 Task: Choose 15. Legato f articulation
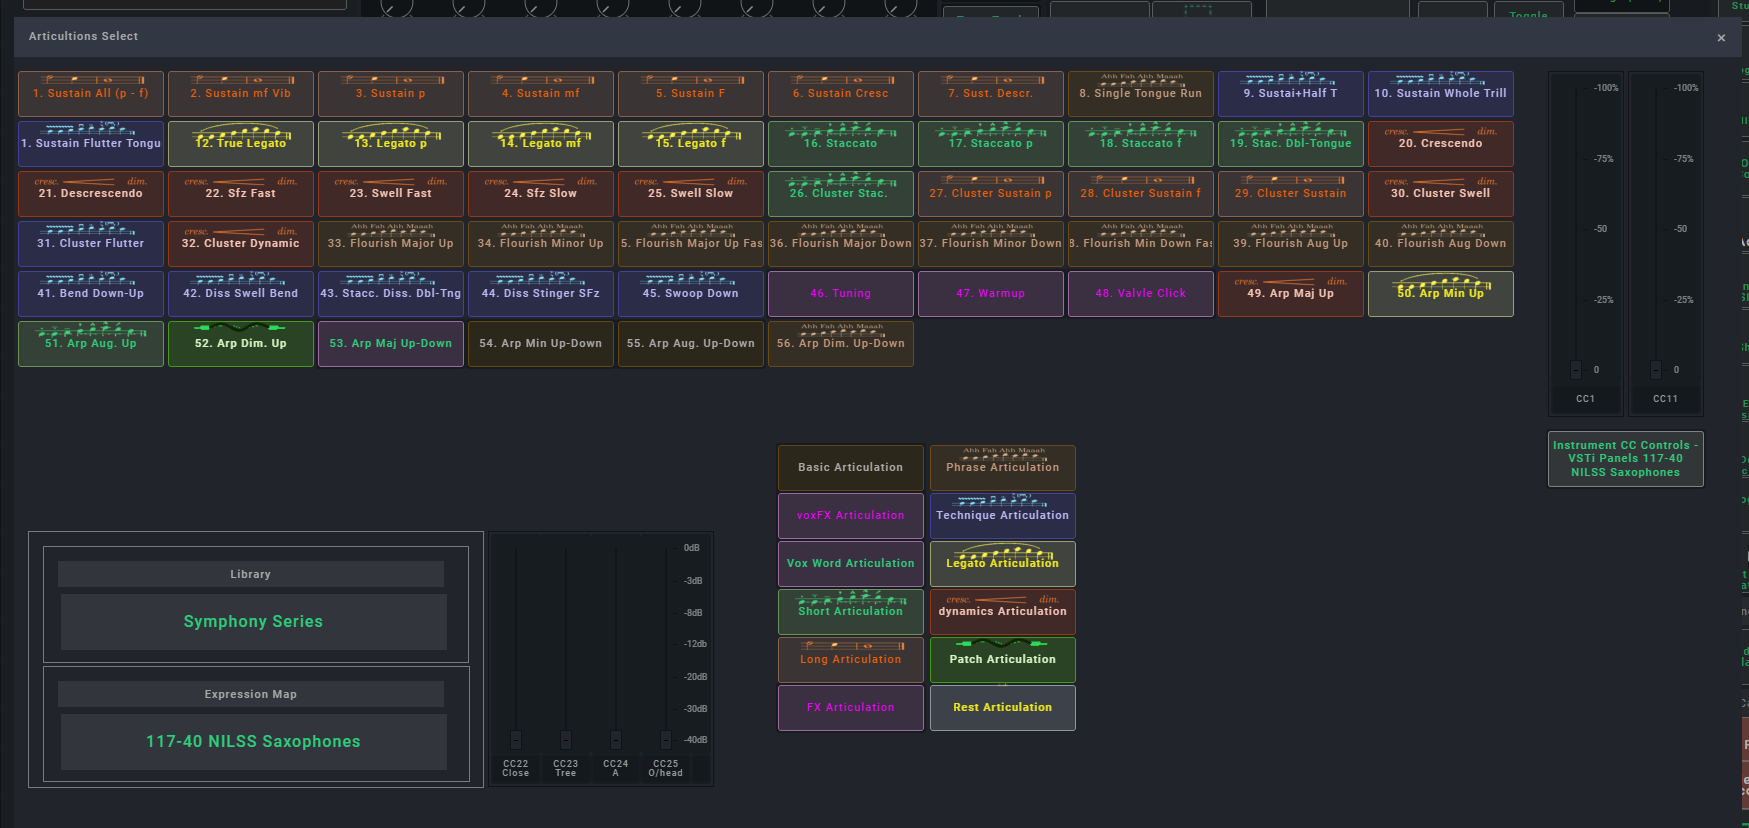691,144
